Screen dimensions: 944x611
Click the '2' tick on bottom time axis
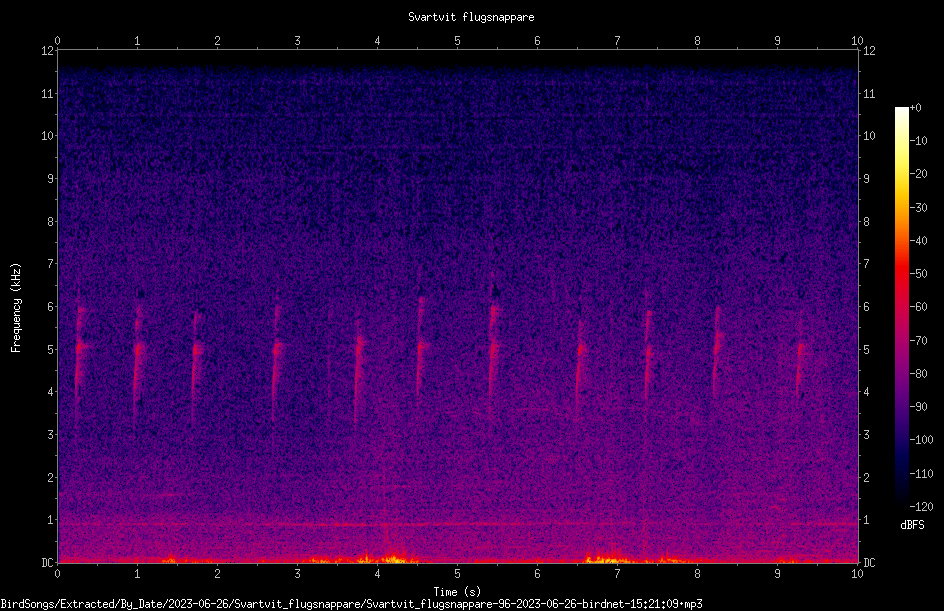click(x=217, y=574)
